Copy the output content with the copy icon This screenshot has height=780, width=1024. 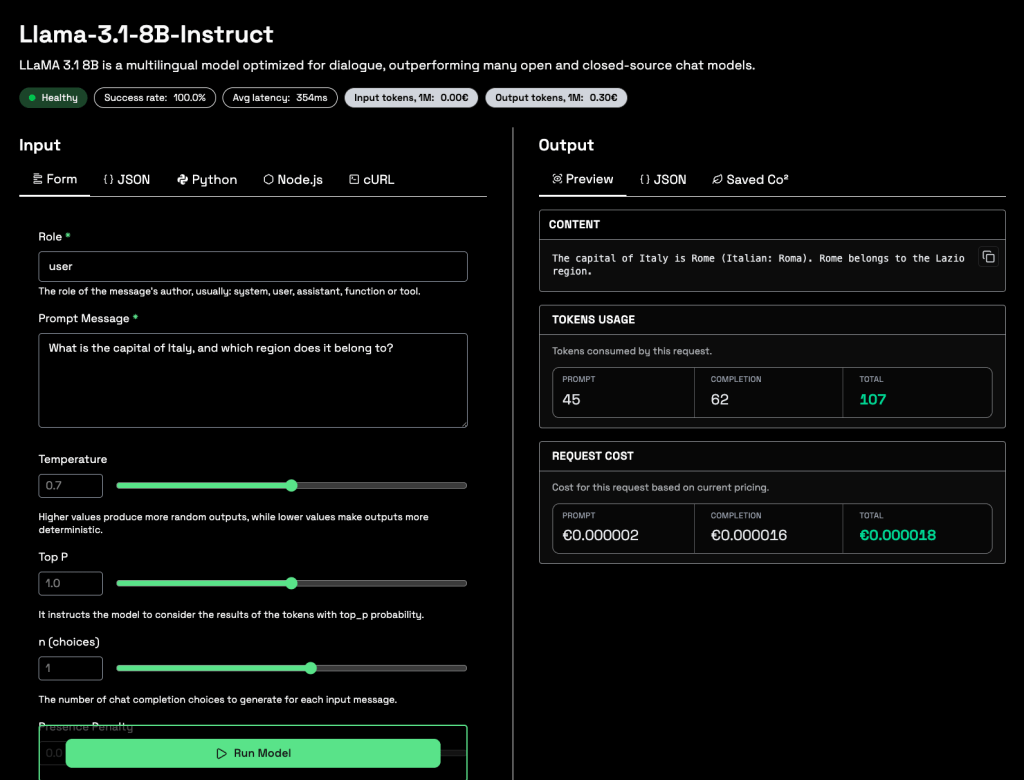988,257
